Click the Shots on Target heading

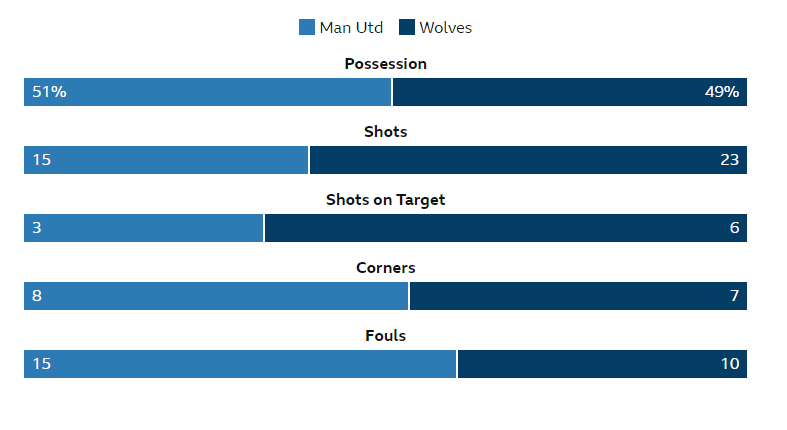point(385,200)
